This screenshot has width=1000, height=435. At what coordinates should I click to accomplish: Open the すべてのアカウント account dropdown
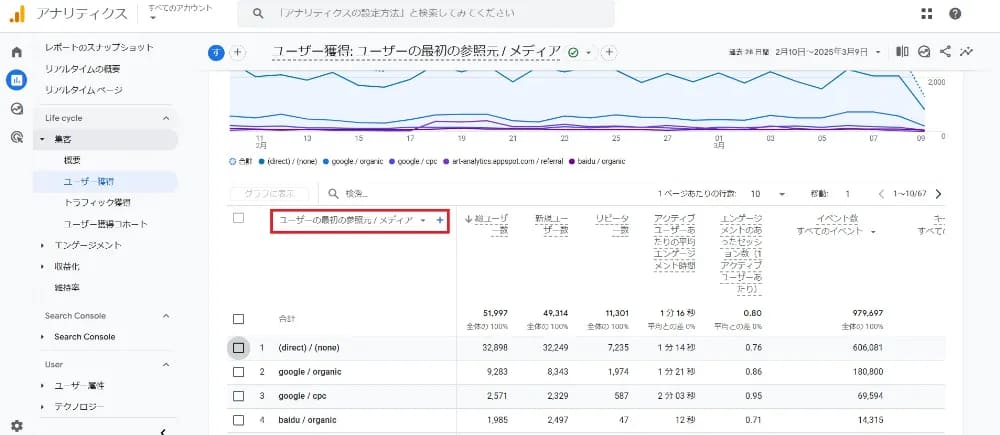coord(180,13)
